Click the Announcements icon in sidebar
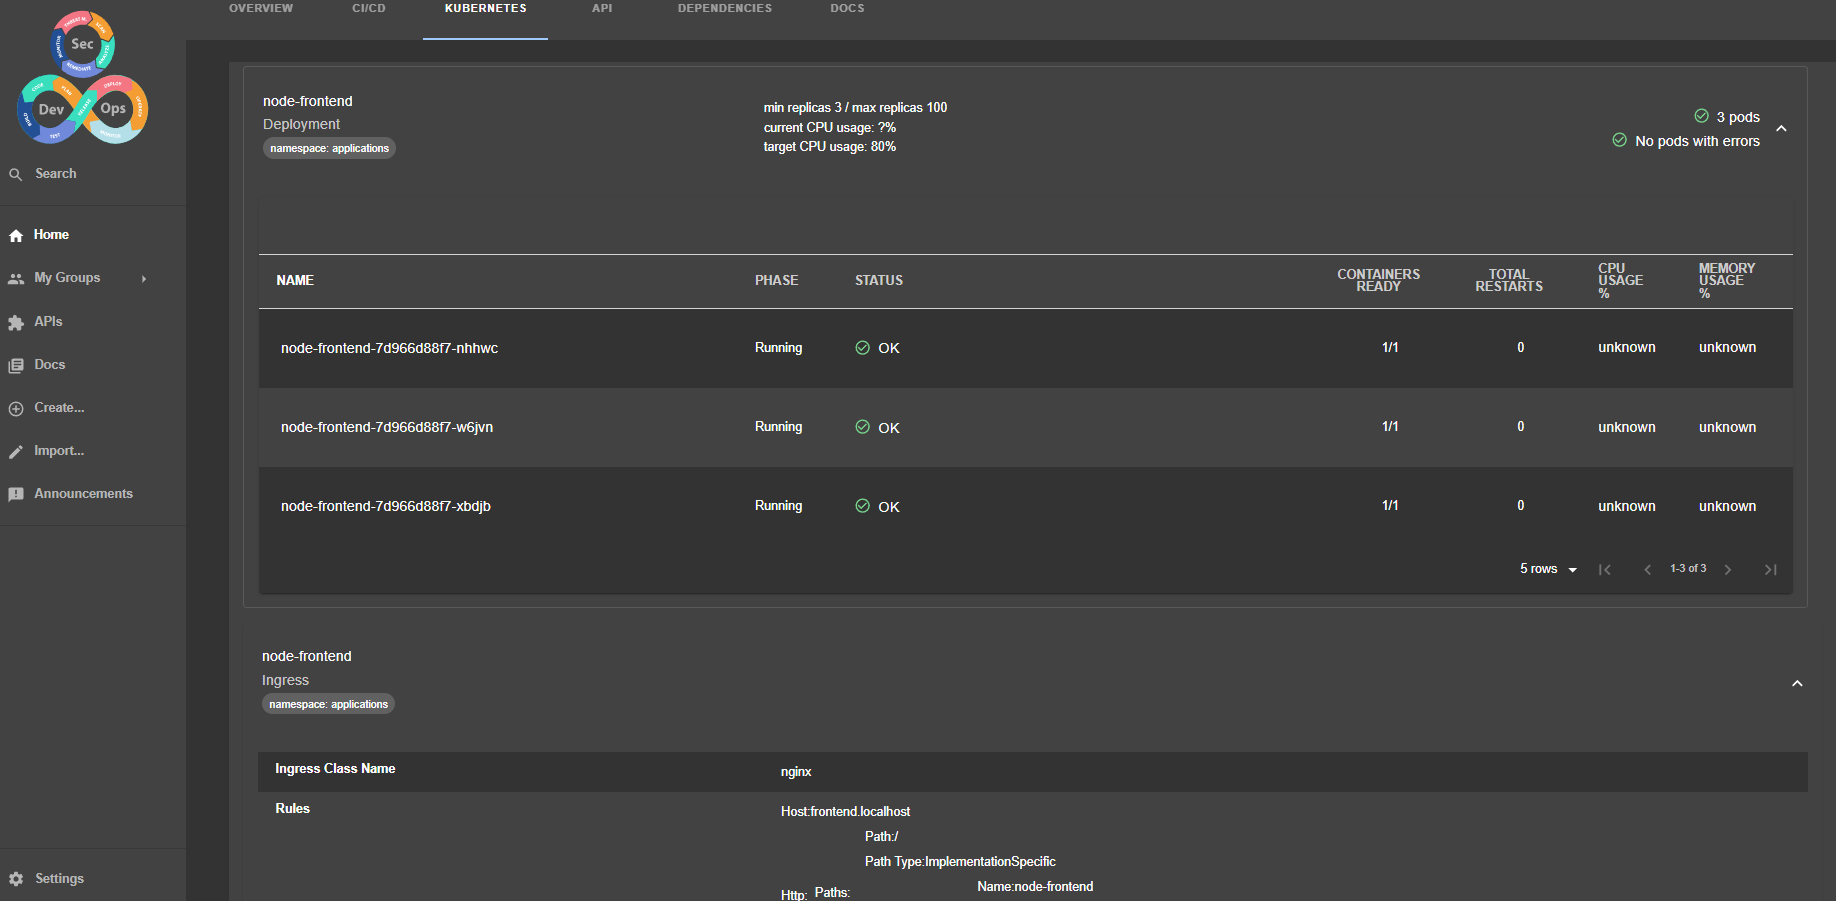Viewport: 1836px width, 901px height. point(16,495)
